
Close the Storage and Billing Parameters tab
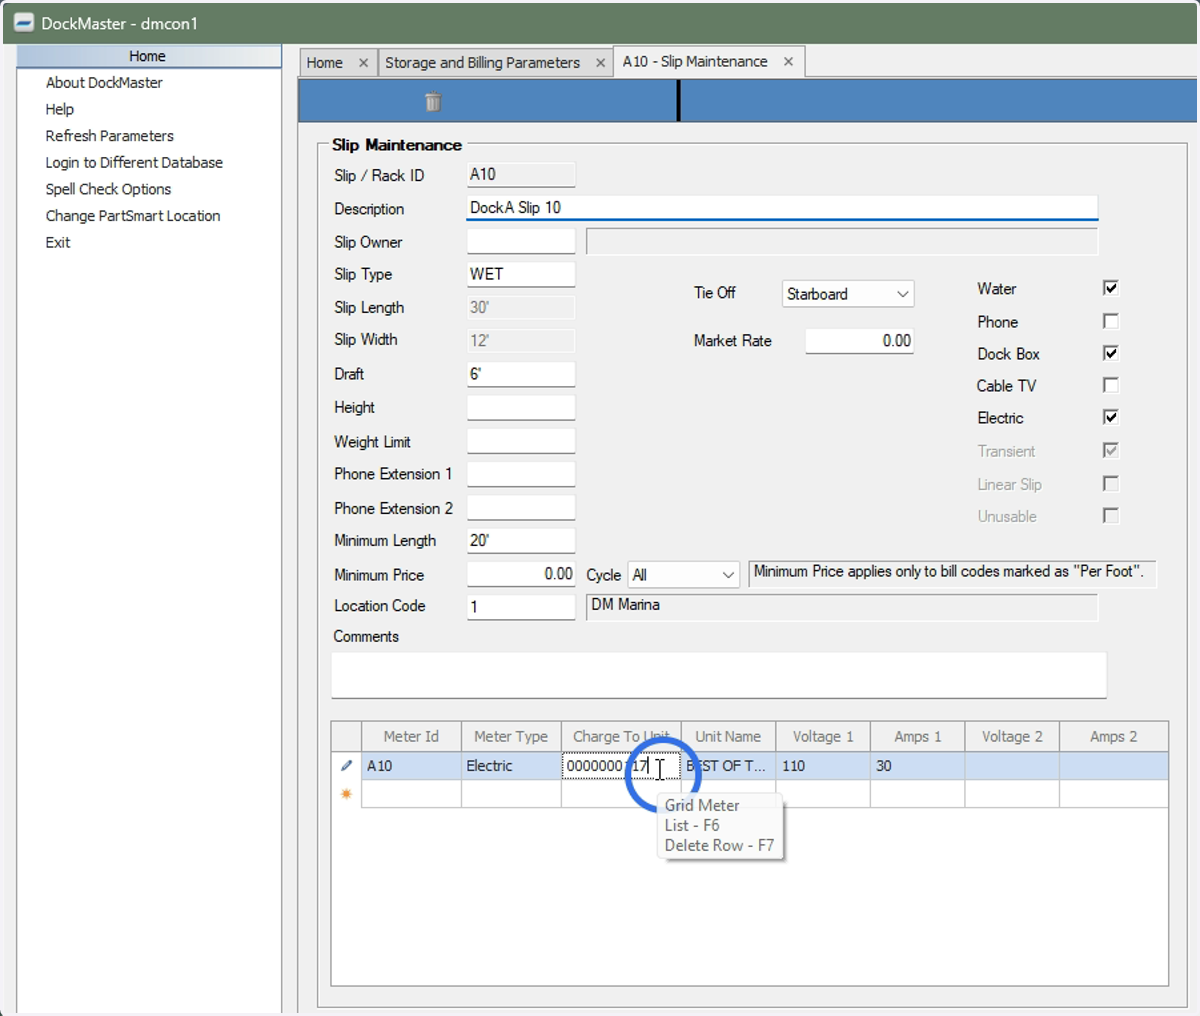pyautogui.click(x=600, y=63)
